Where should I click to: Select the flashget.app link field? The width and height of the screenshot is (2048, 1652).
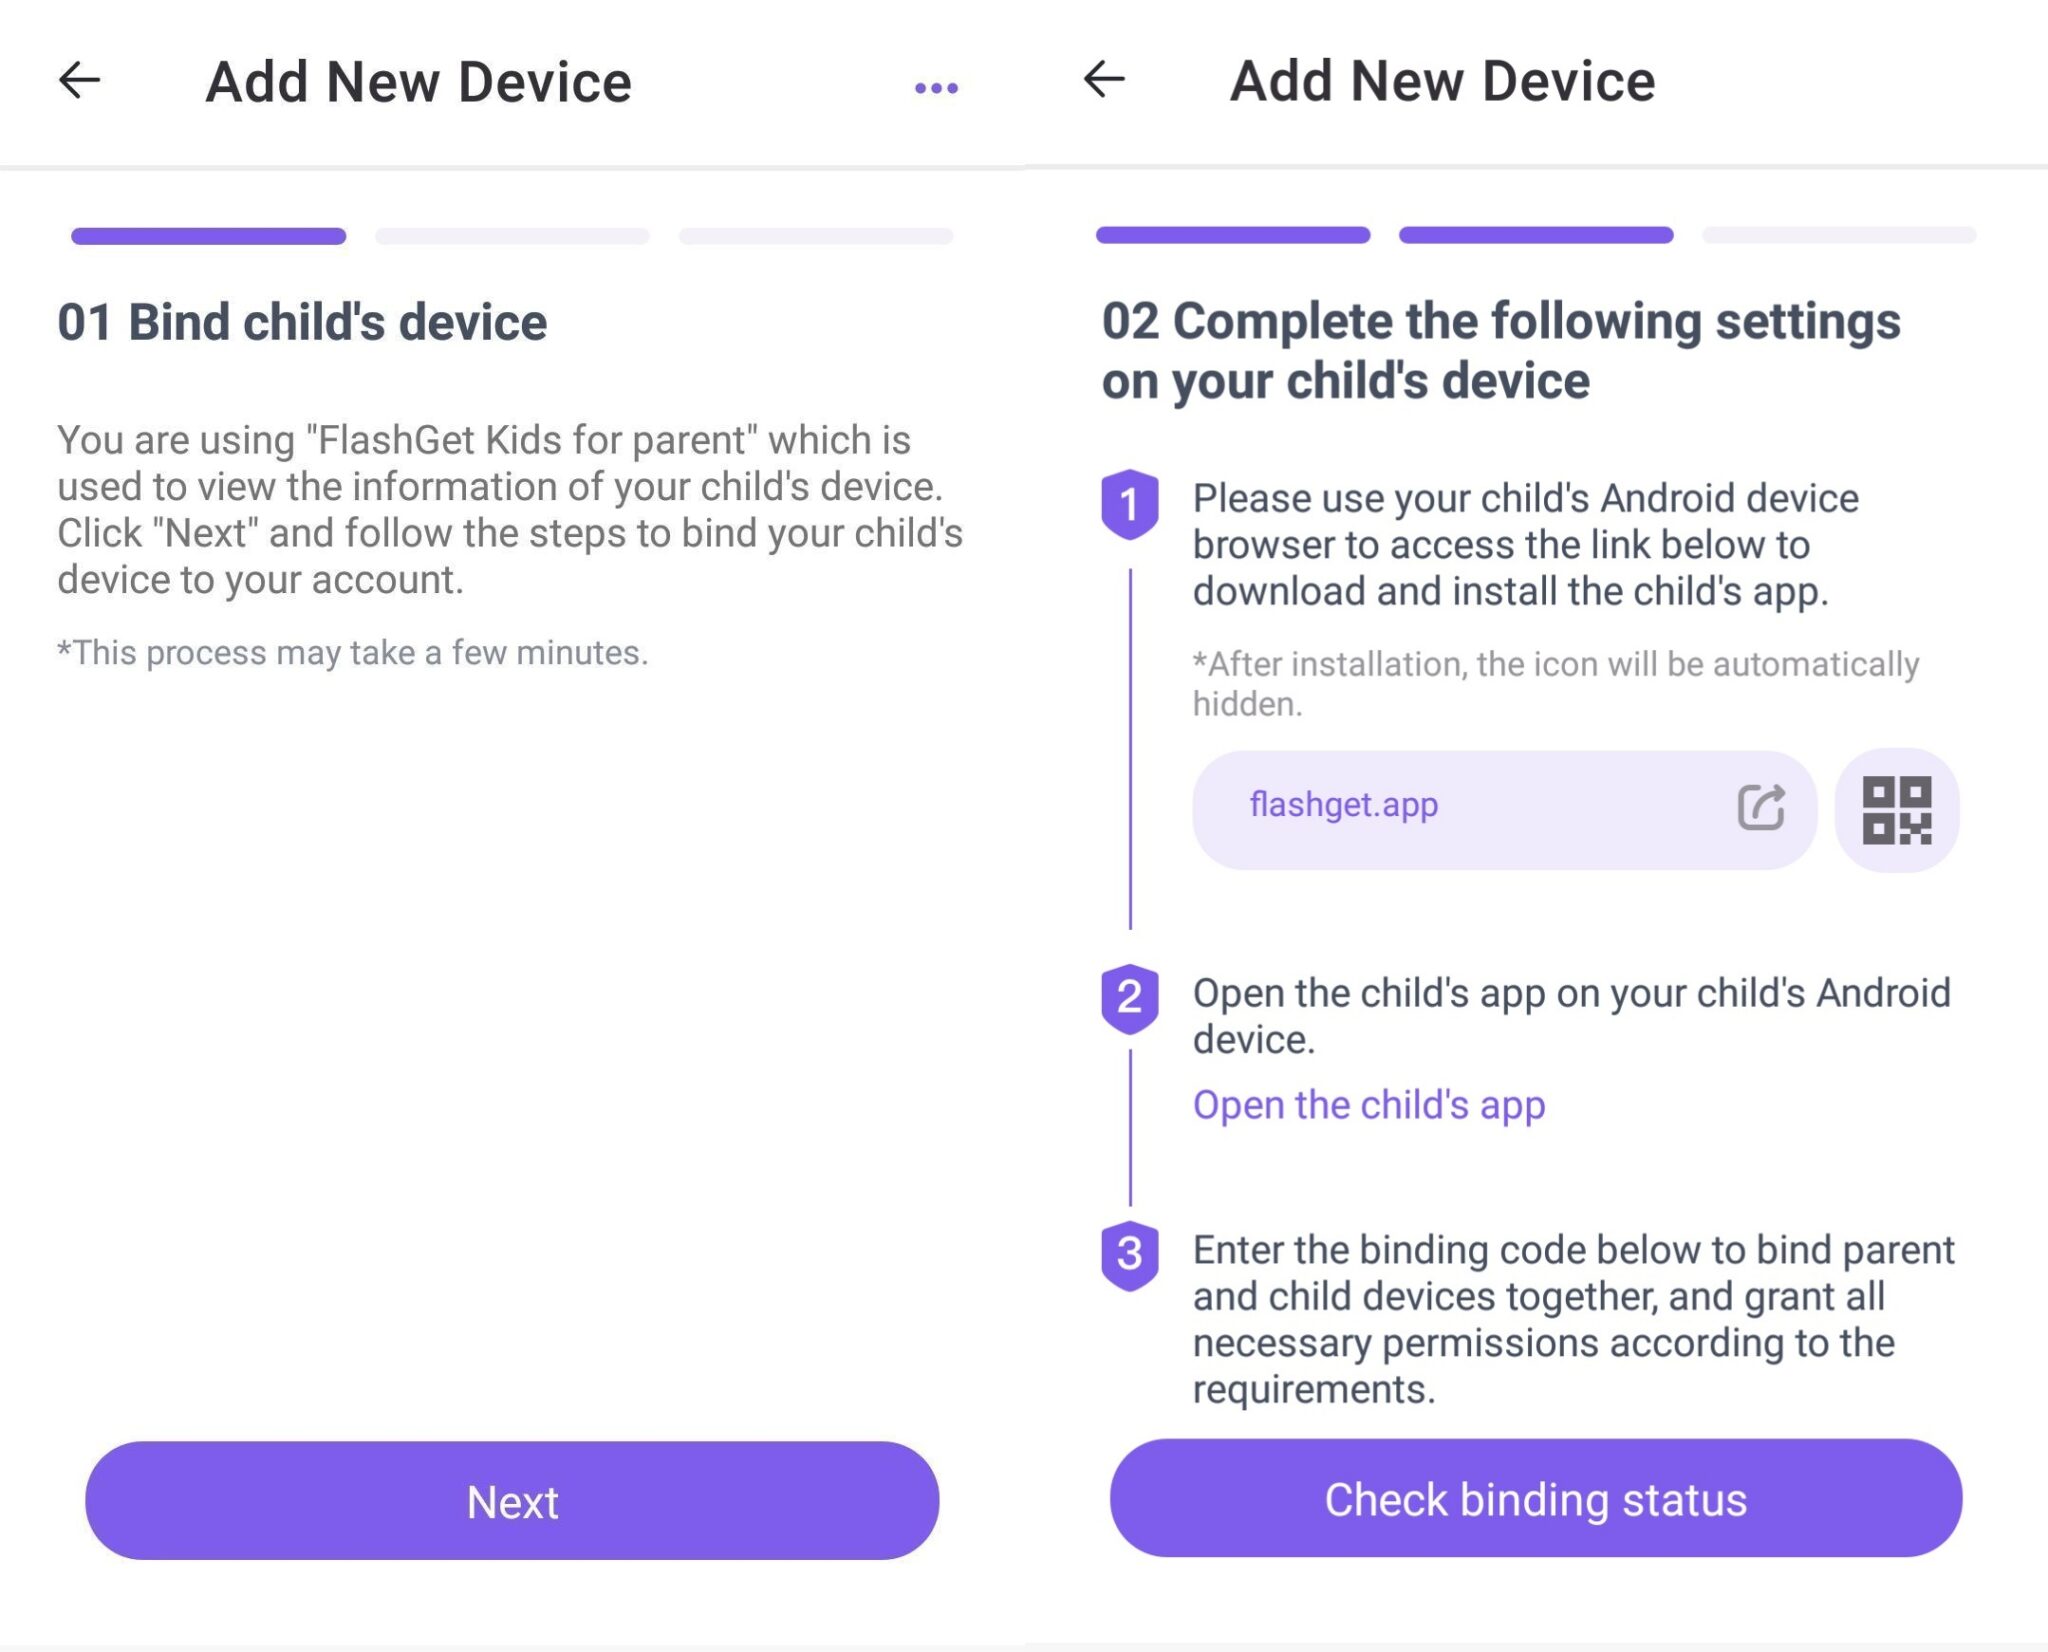(1504, 809)
